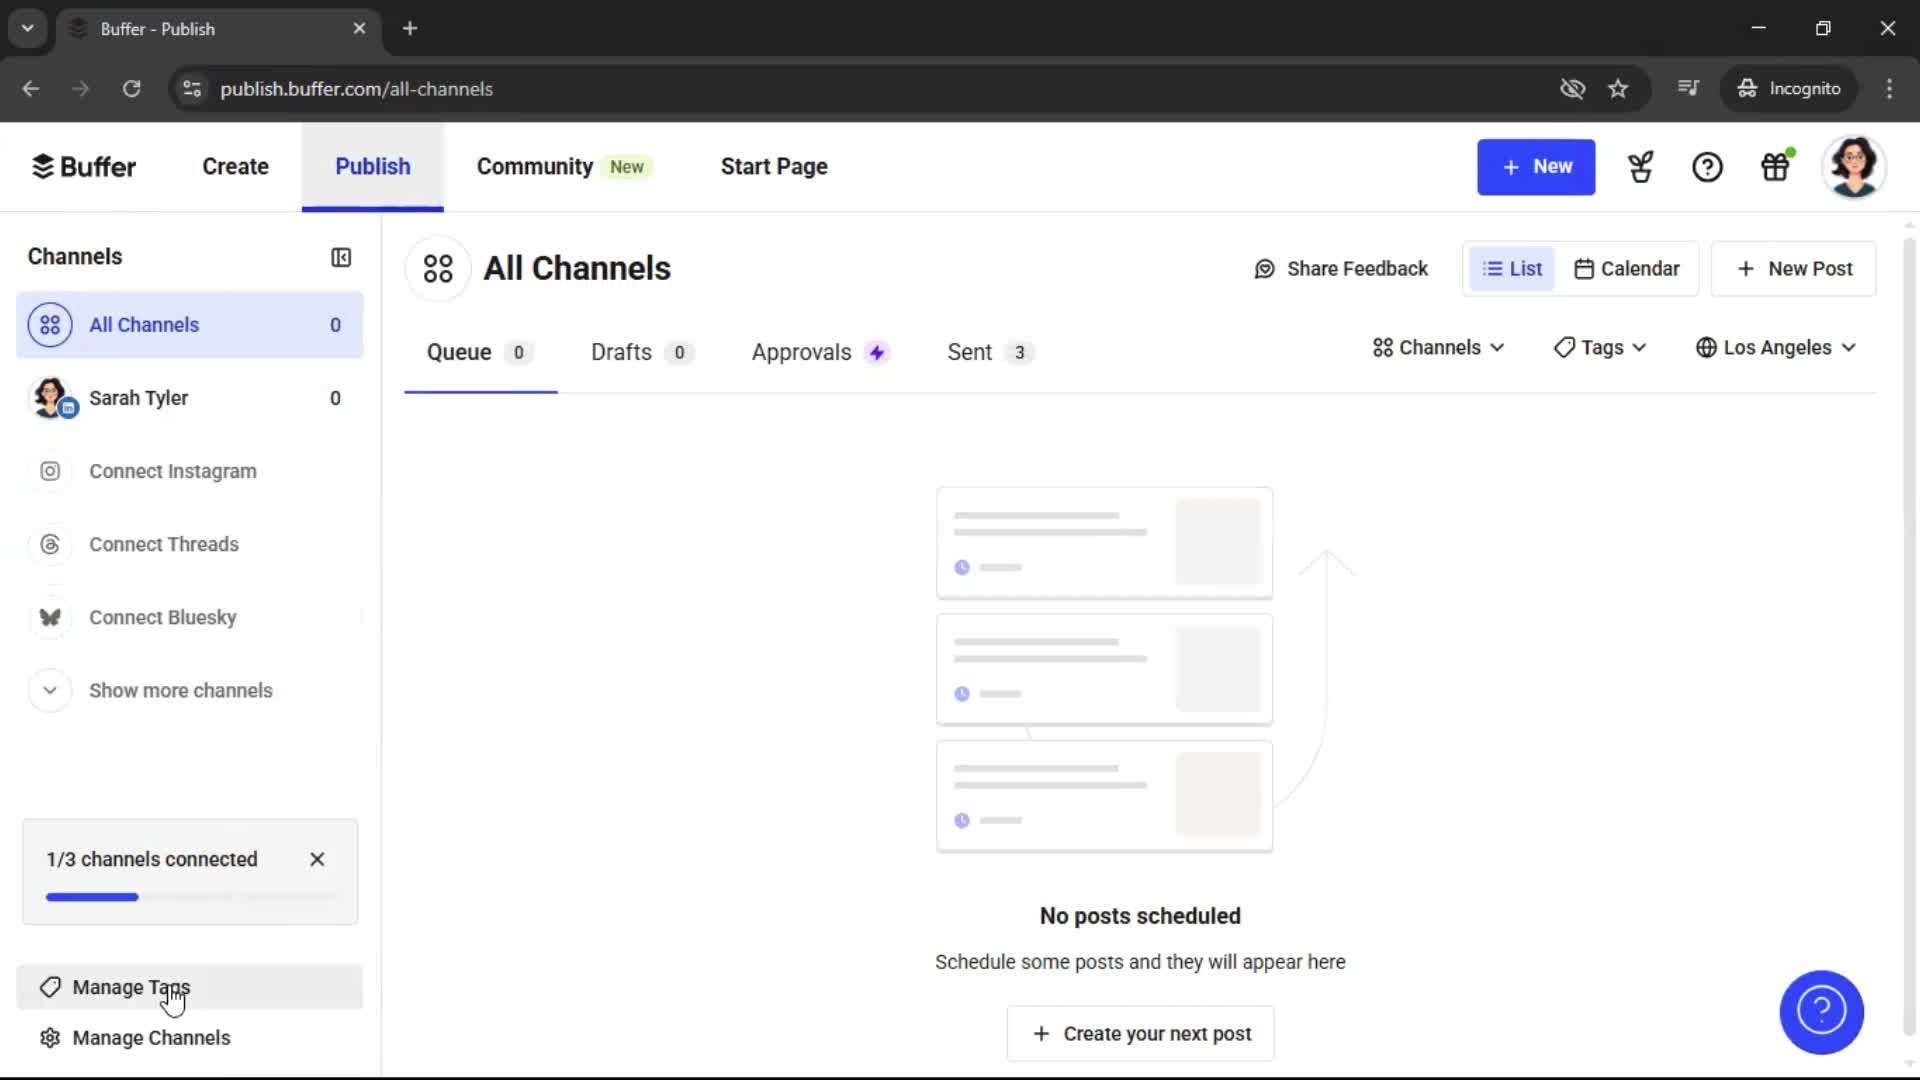Screen dimensions: 1920x1080
Task: Collapse the Channels sidebar panel
Action: click(x=340, y=257)
